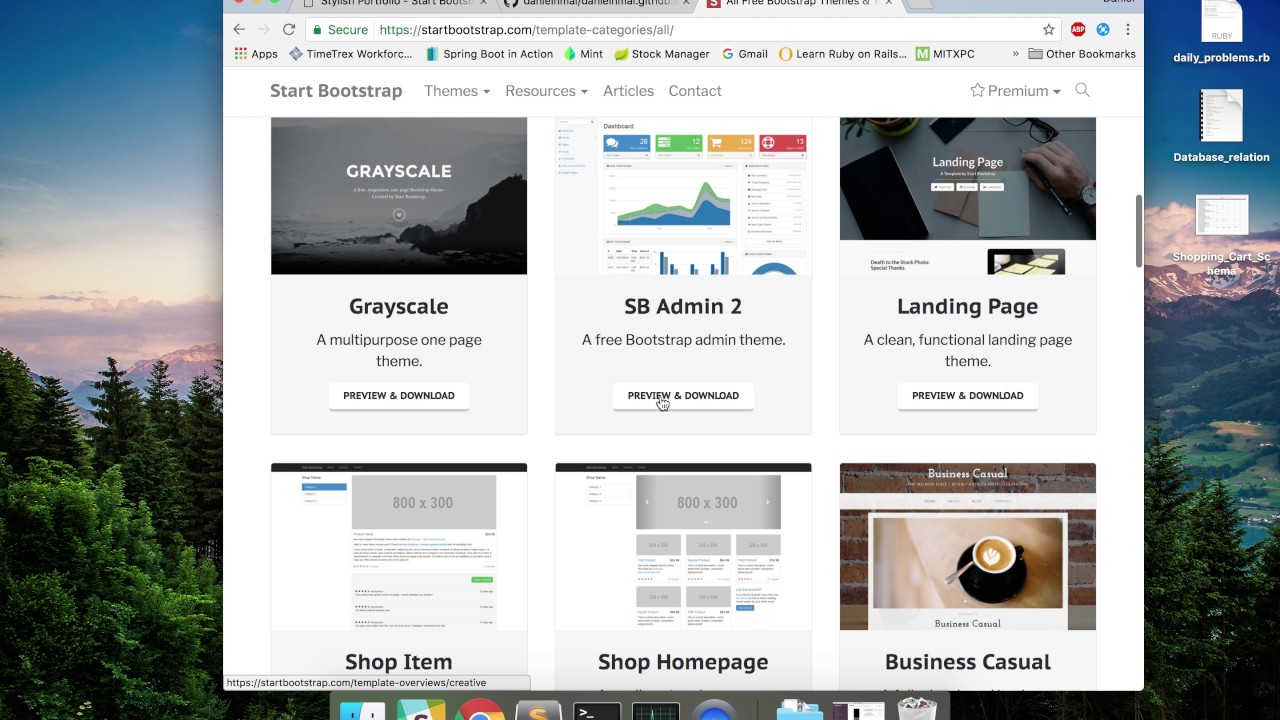Open Finder from the Dock
The image size is (1280, 720).
(362, 709)
